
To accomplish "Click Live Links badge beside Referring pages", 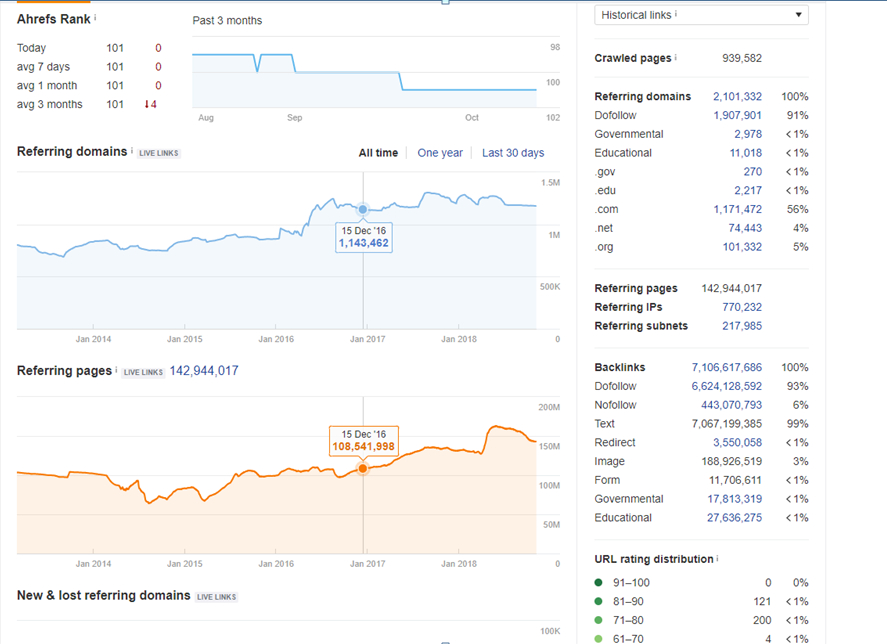I will [144, 372].
